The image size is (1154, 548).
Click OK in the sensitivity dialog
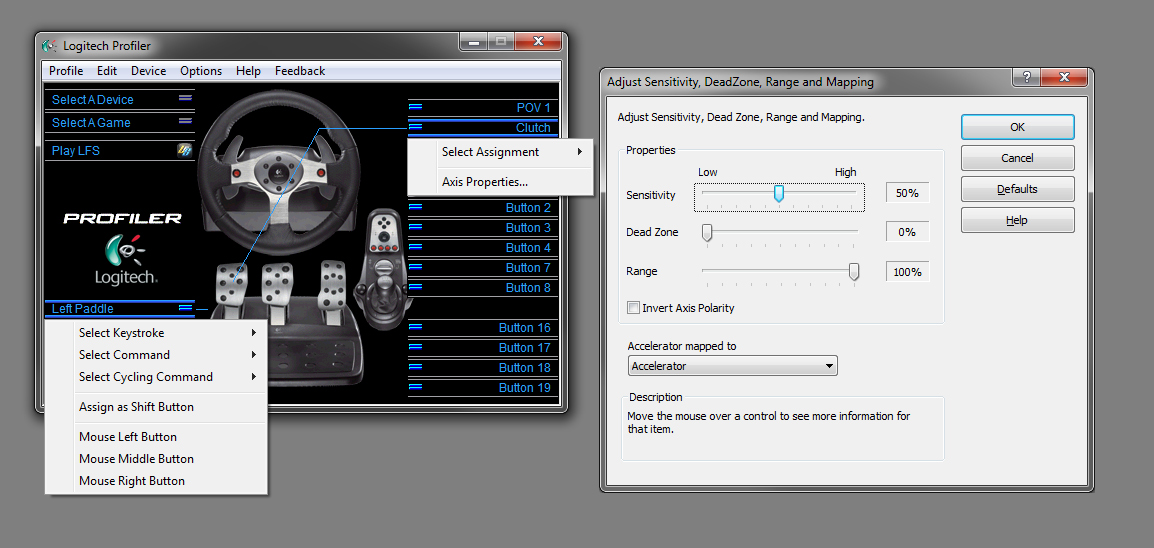tap(1017, 127)
